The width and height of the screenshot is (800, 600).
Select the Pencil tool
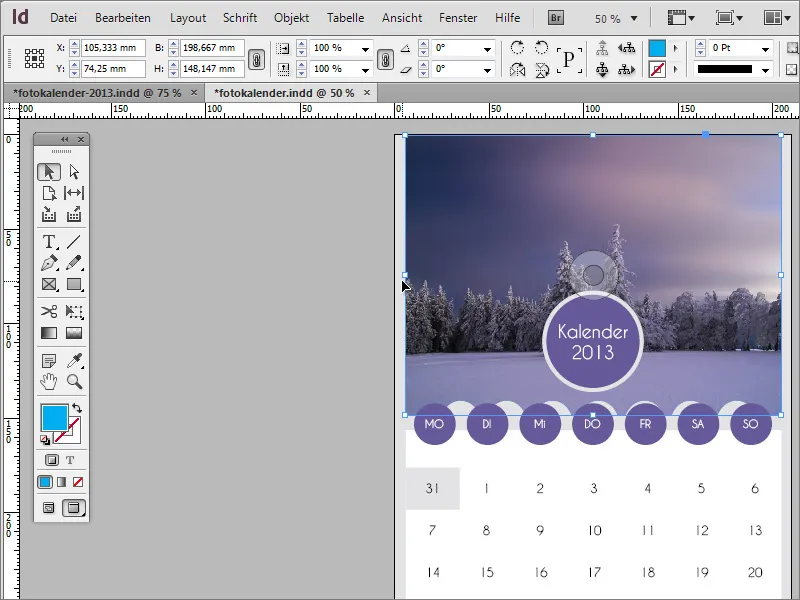(74, 263)
